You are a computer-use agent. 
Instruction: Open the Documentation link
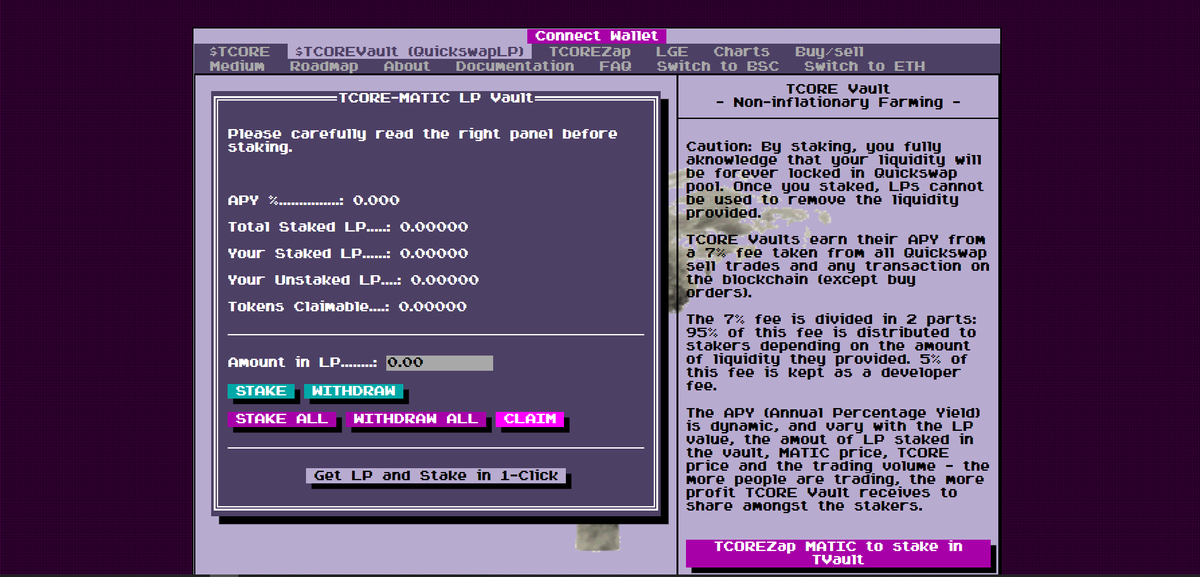tap(515, 66)
